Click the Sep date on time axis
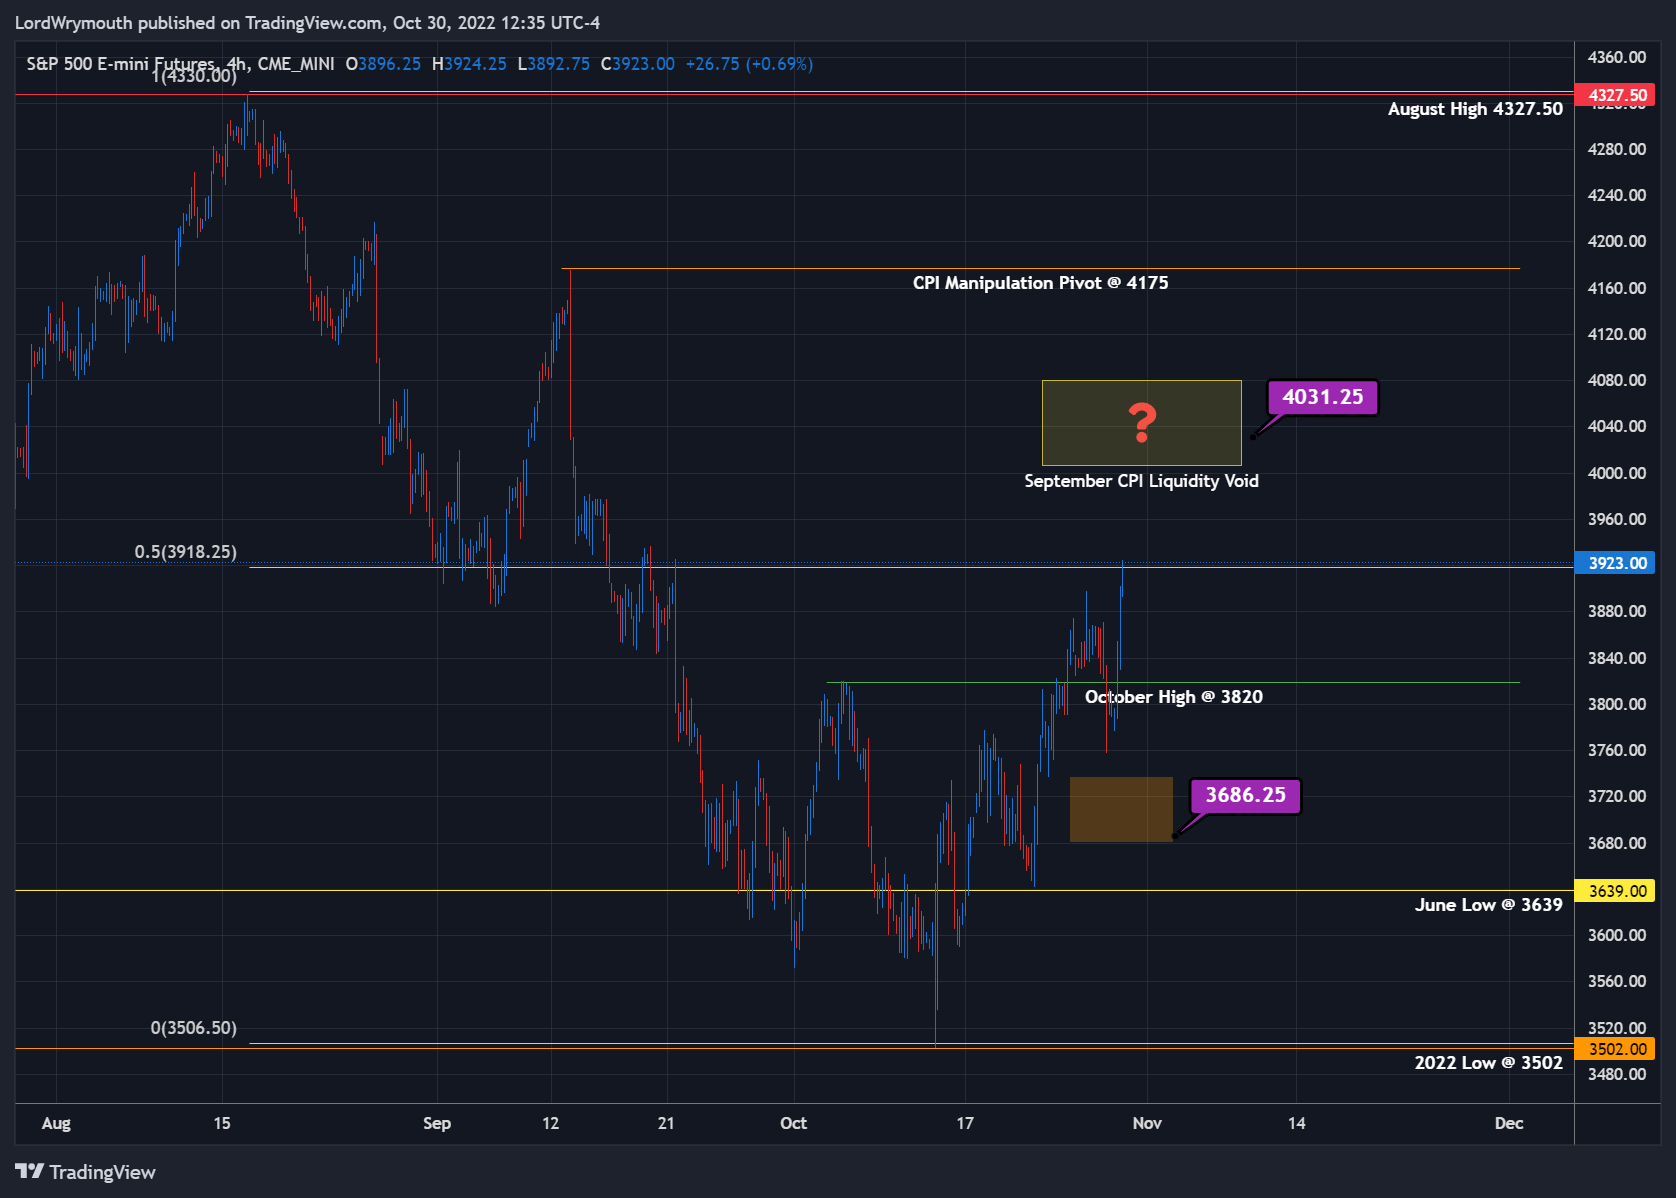Image resolution: width=1676 pixels, height=1198 pixels. pos(437,1123)
